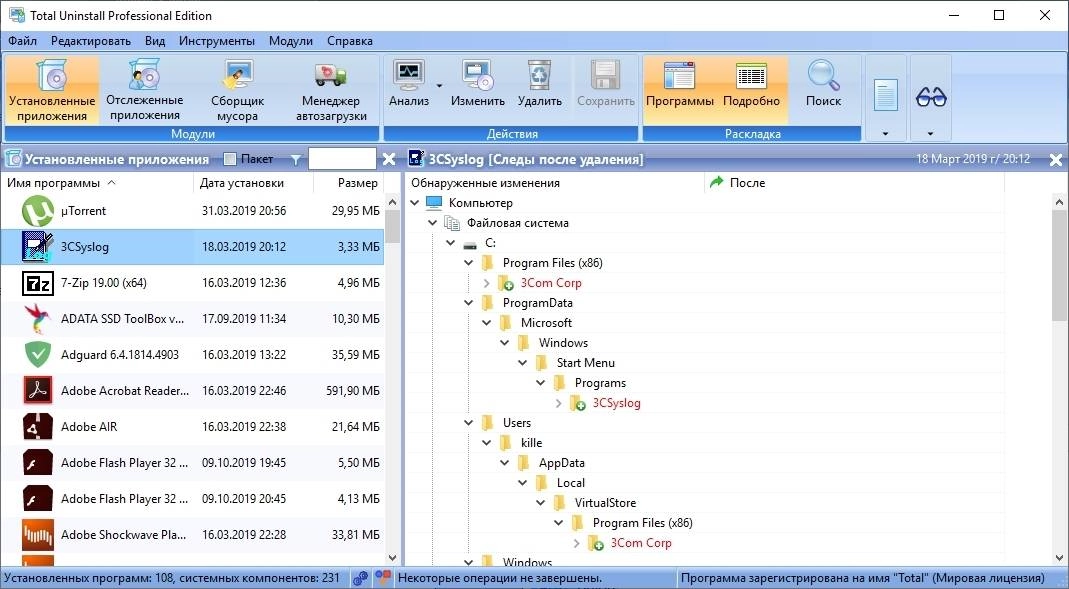Open dropdown under the glasses icon
Image resolution: width=1069 pixels, height=589 pixels.
pos(931,134)
